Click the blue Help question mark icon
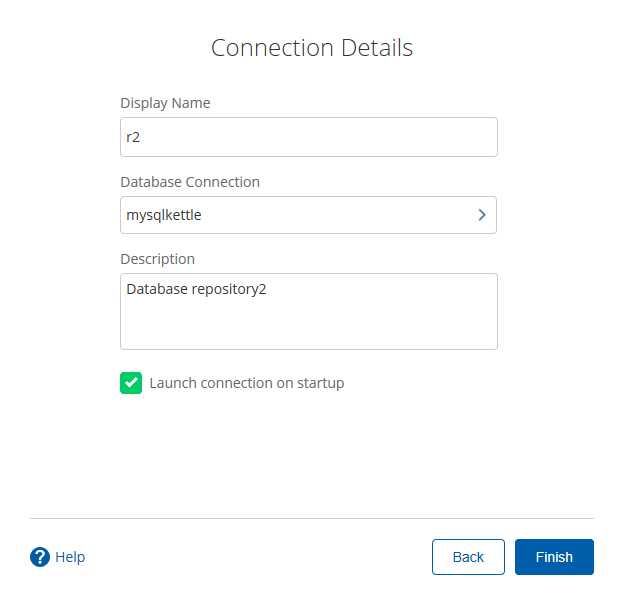The image size is (624, 601). (40, 557)
